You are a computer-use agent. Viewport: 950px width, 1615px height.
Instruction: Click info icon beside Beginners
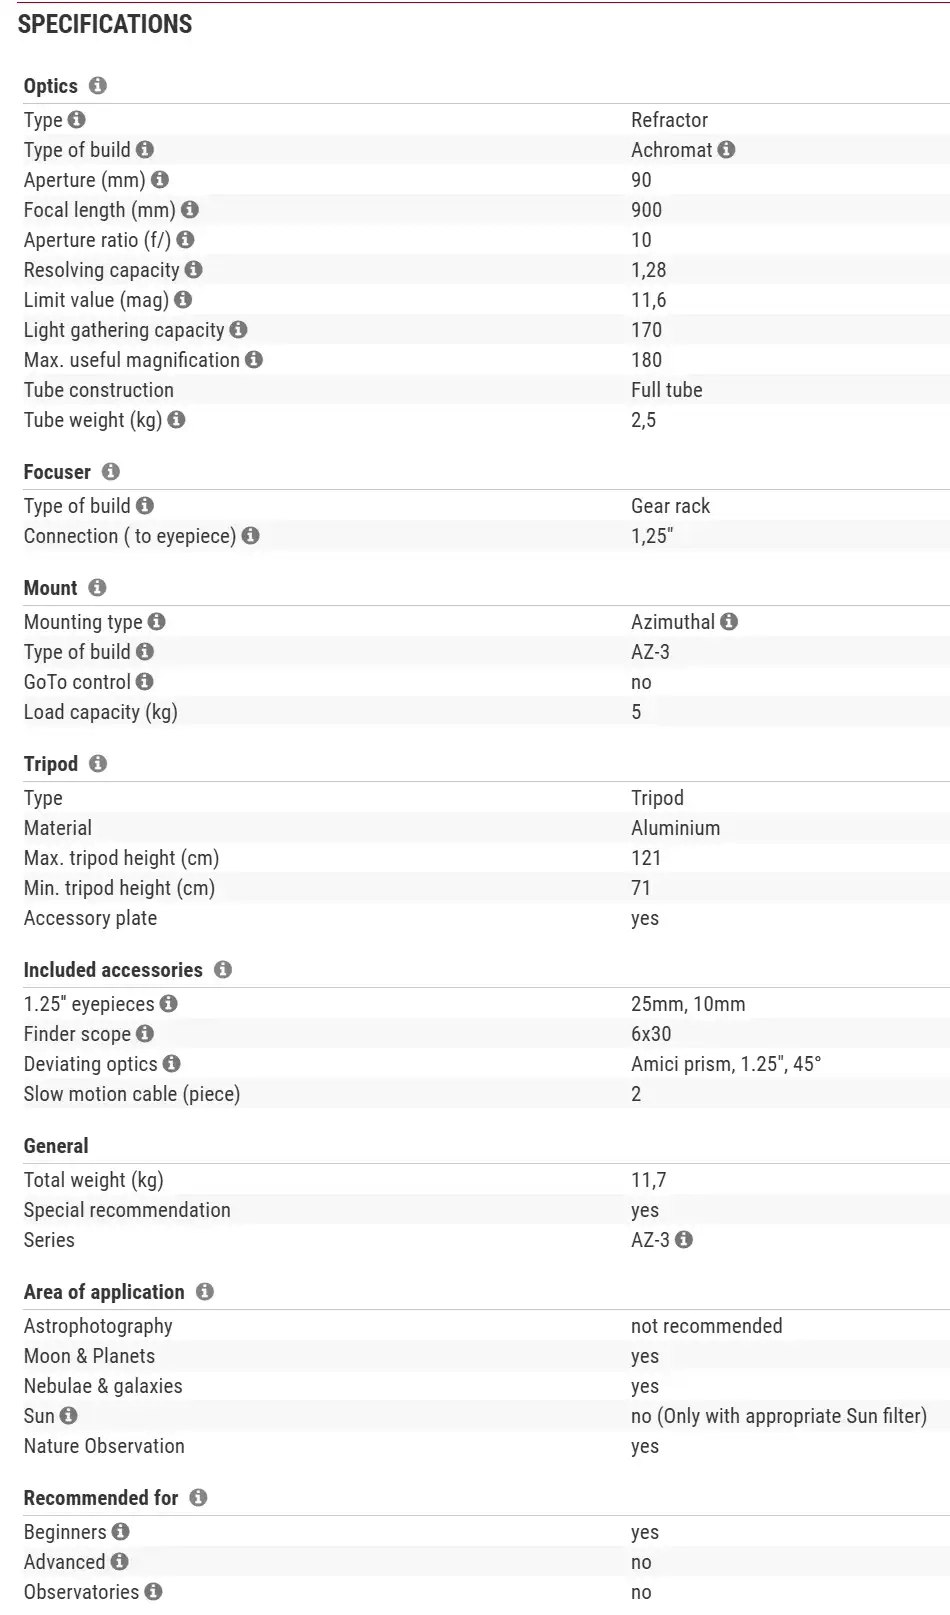tap(121, 1532)
